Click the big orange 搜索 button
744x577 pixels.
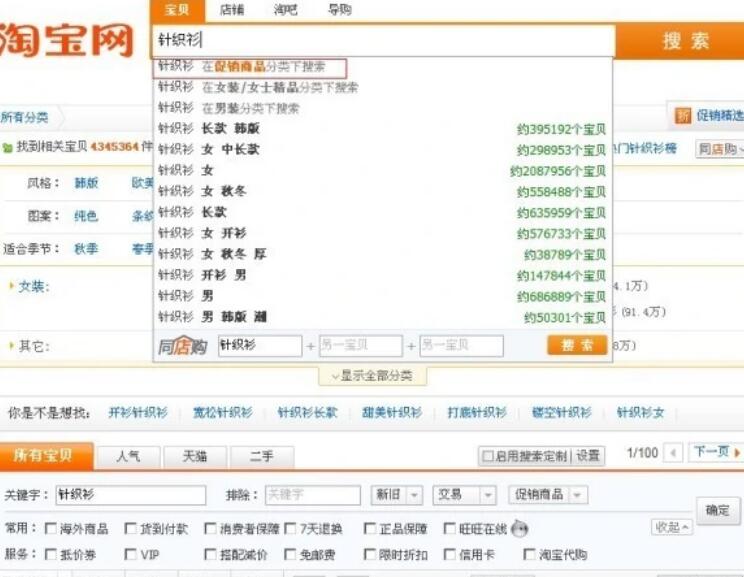(x=680, y=41)
